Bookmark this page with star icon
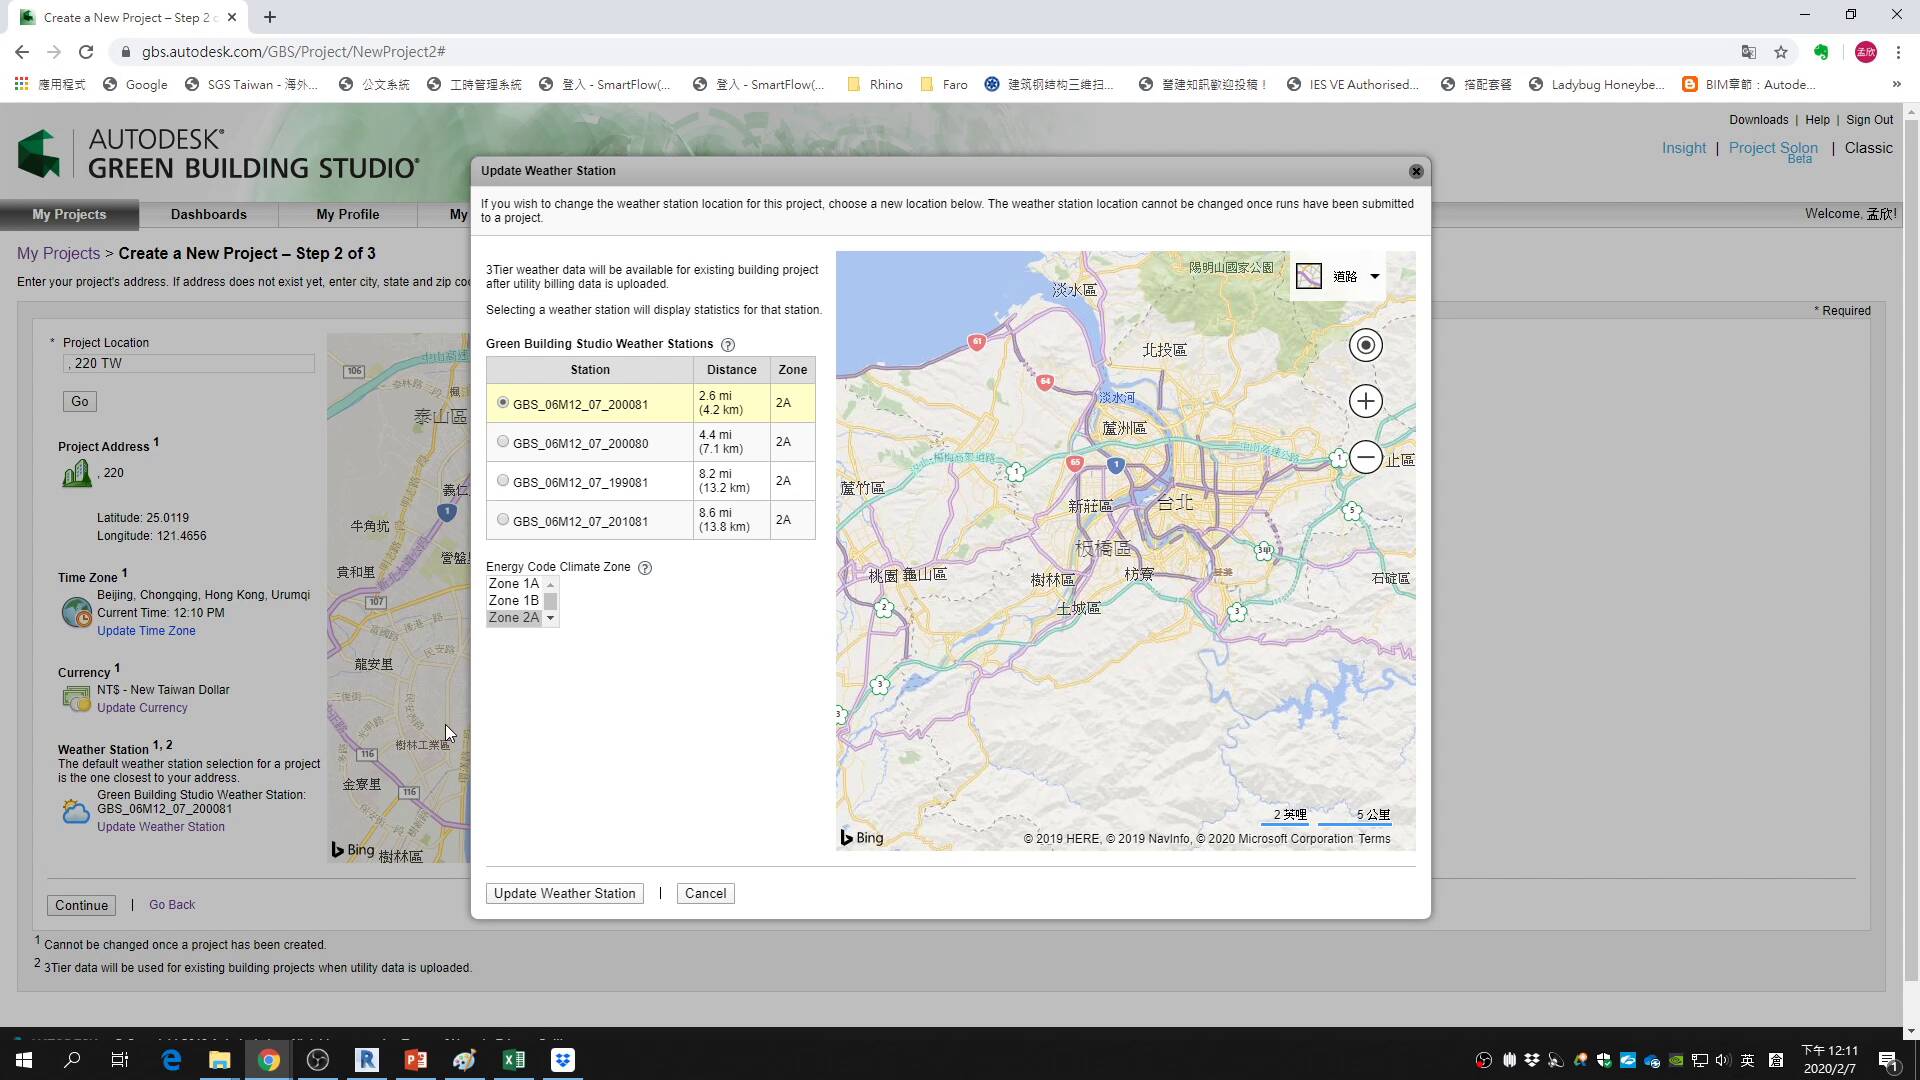Viewport: 1920px width, 1080px height. tap(1781, 52)
